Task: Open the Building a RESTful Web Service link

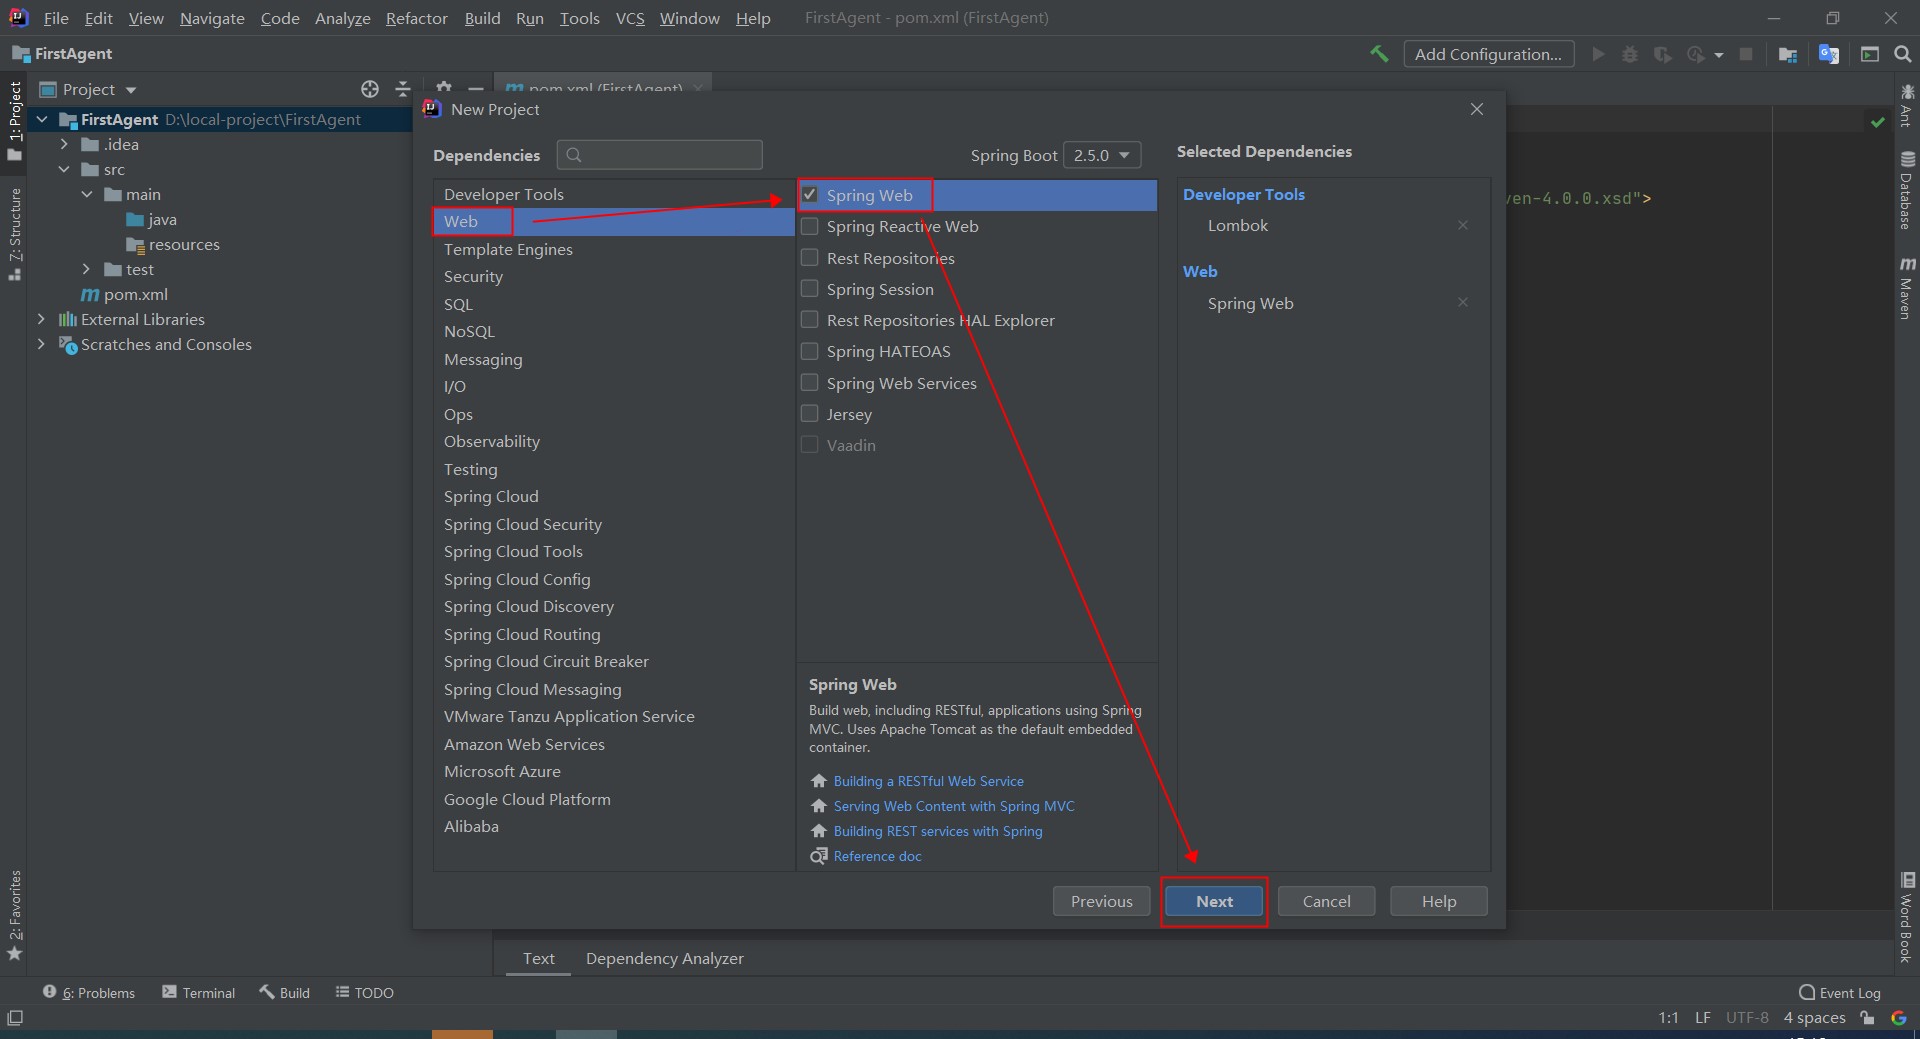Action: point(928,781)
